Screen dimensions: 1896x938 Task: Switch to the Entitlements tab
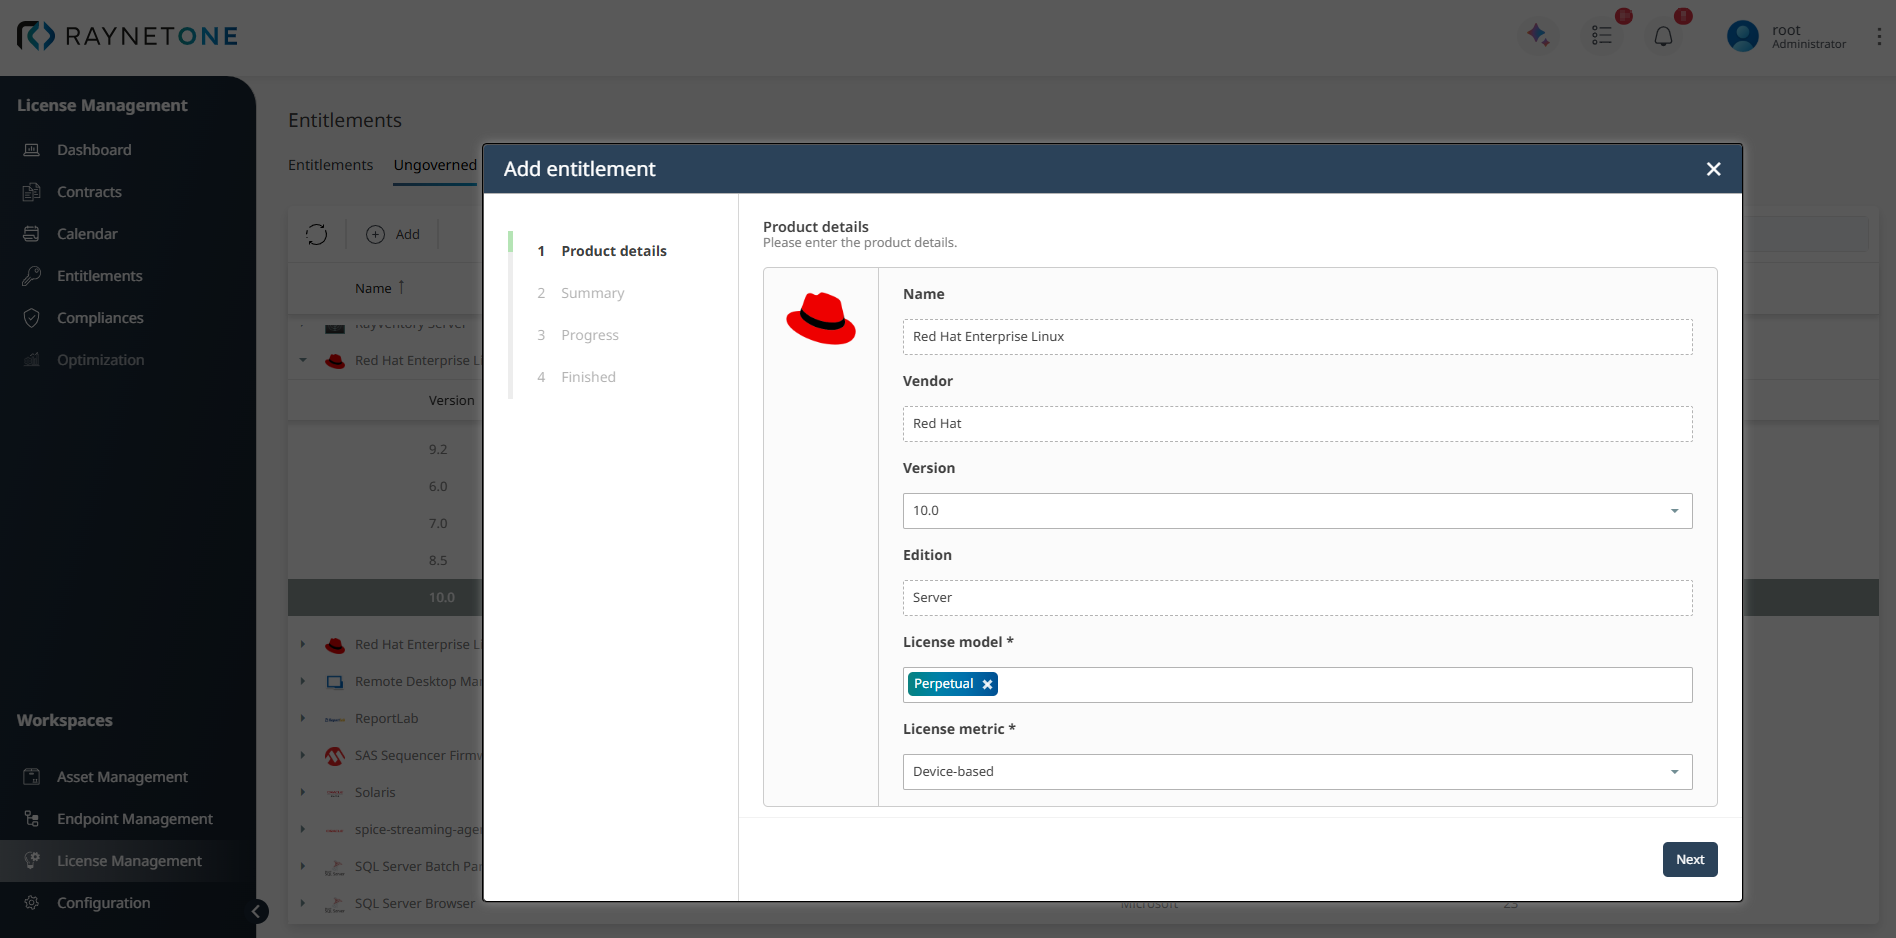click(330, 165)
